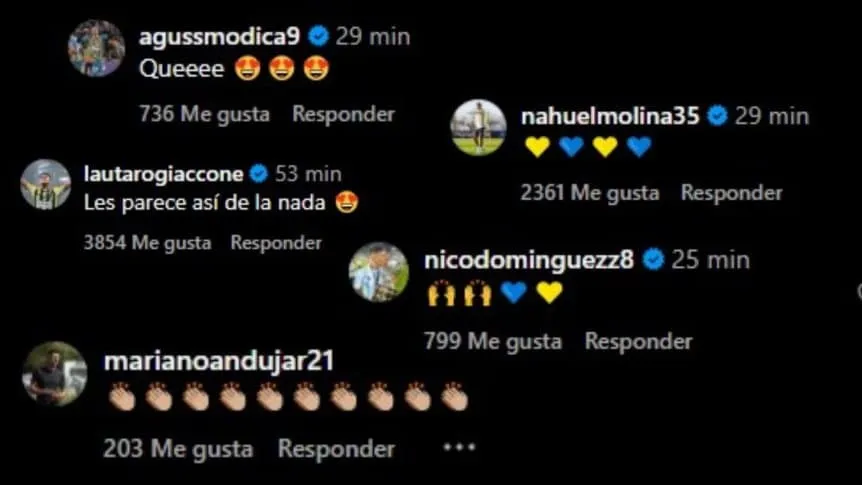Reply to marianoandujar21's applause comment
The width and height of the screenshot is (862, 485).
(x=336, y=449)
